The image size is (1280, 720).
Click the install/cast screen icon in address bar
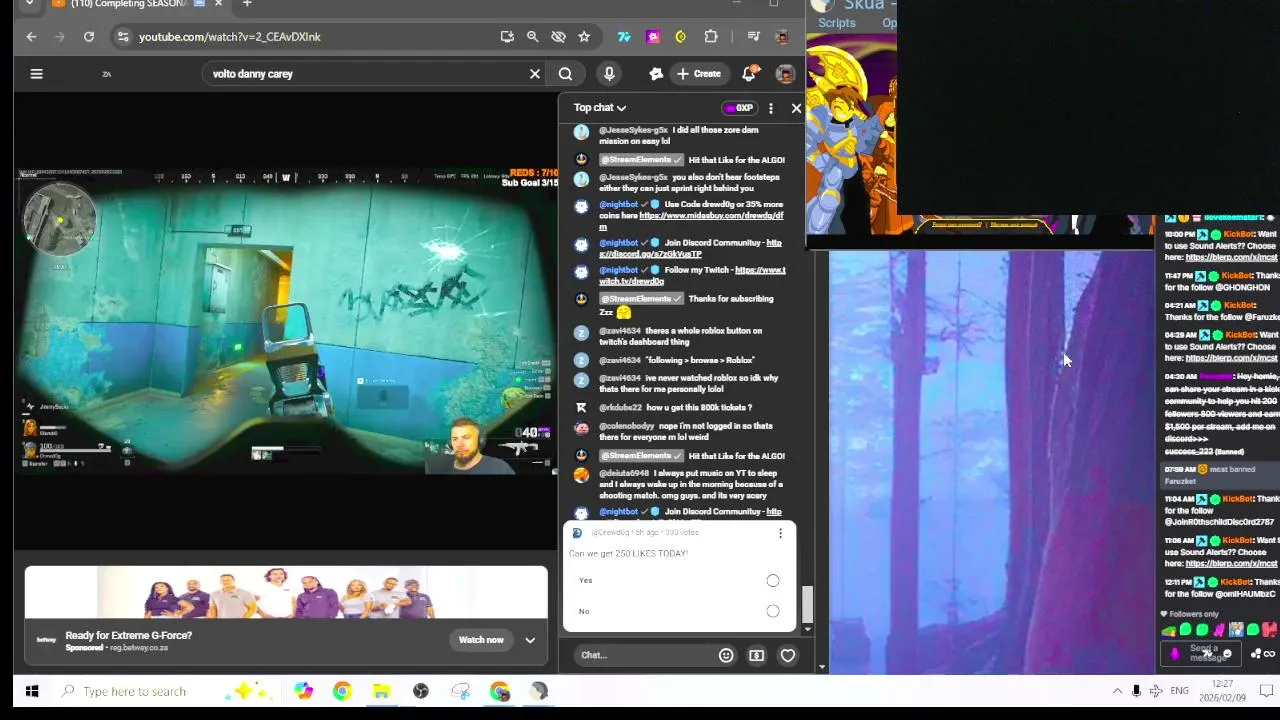click(507, 37)
